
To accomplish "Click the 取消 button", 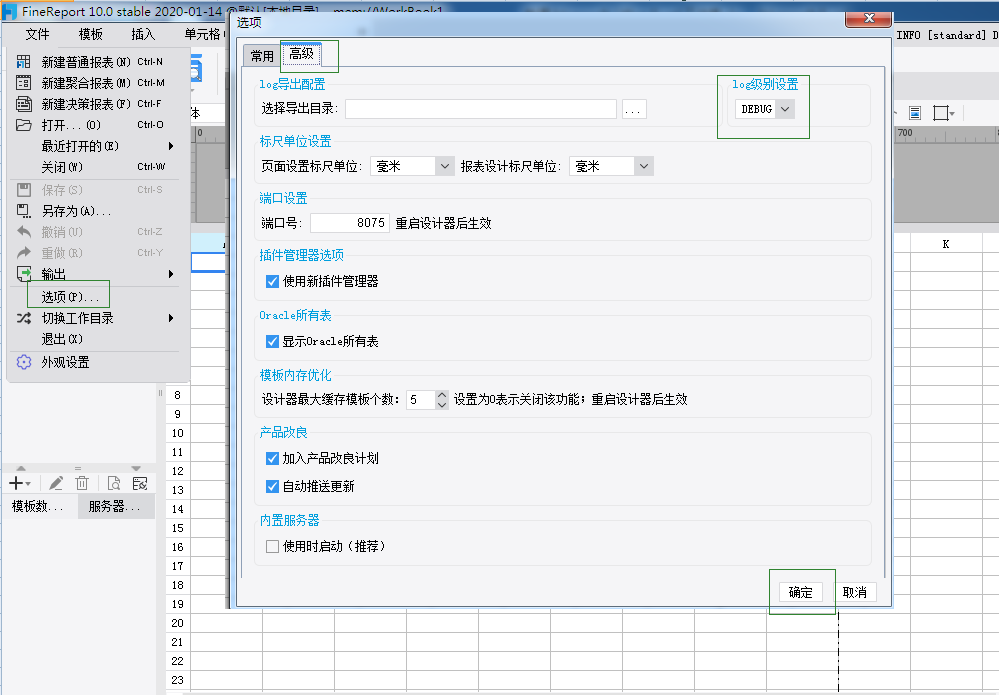I will pyautogui.click(x=854, y=592).
